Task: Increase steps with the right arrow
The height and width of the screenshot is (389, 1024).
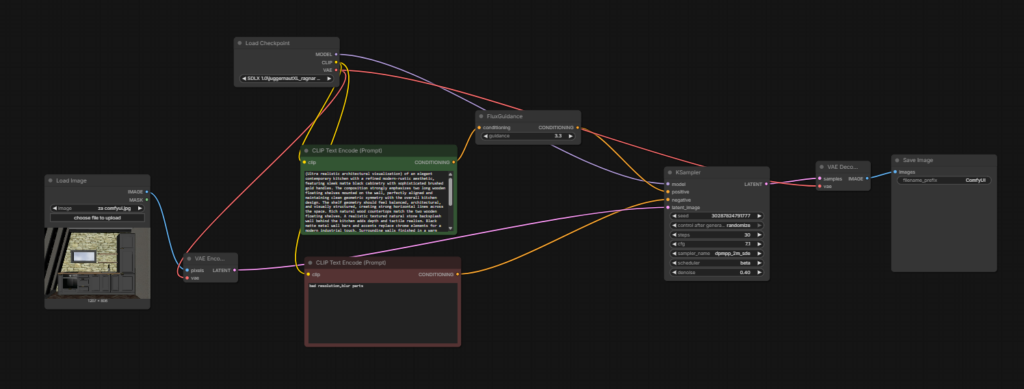Action: click(x=759, y=234)
